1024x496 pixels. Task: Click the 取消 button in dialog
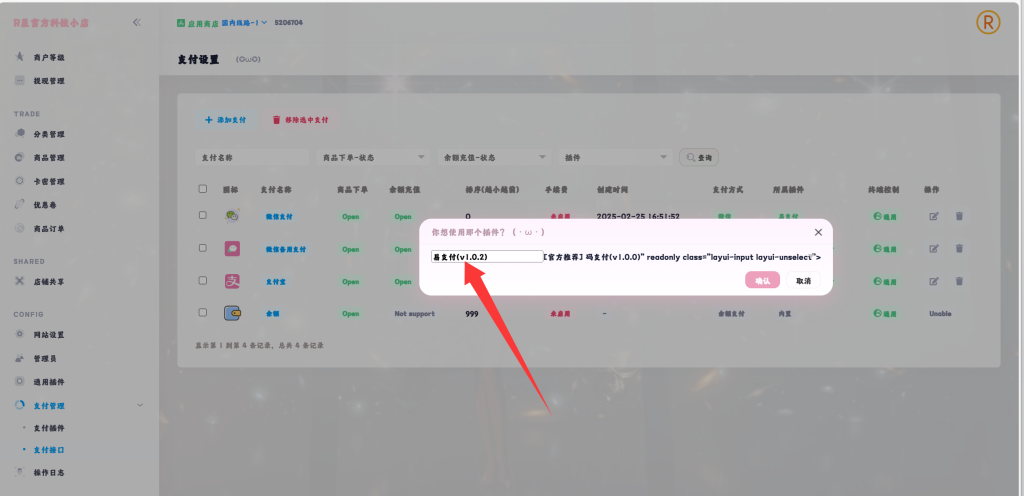pos(803,281)
